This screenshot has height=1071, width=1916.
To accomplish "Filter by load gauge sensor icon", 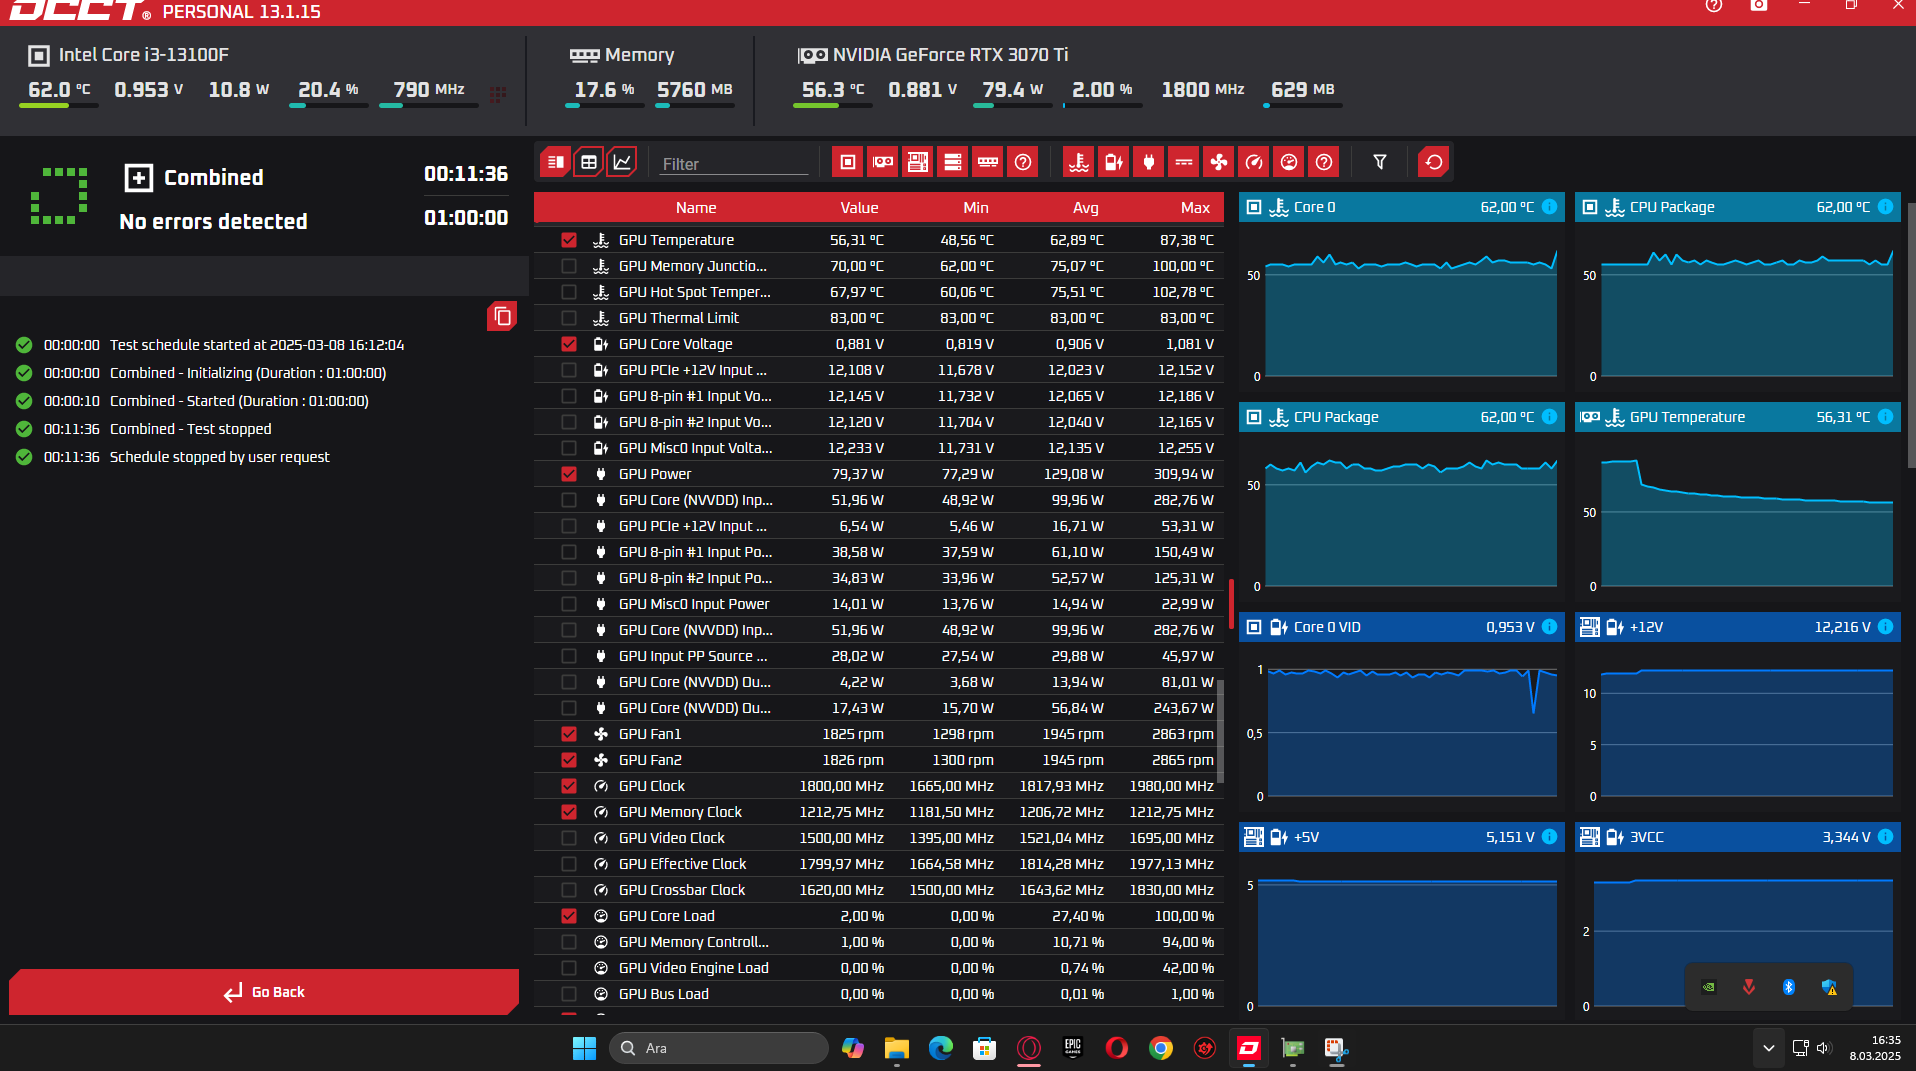I will pos(1289,162).
